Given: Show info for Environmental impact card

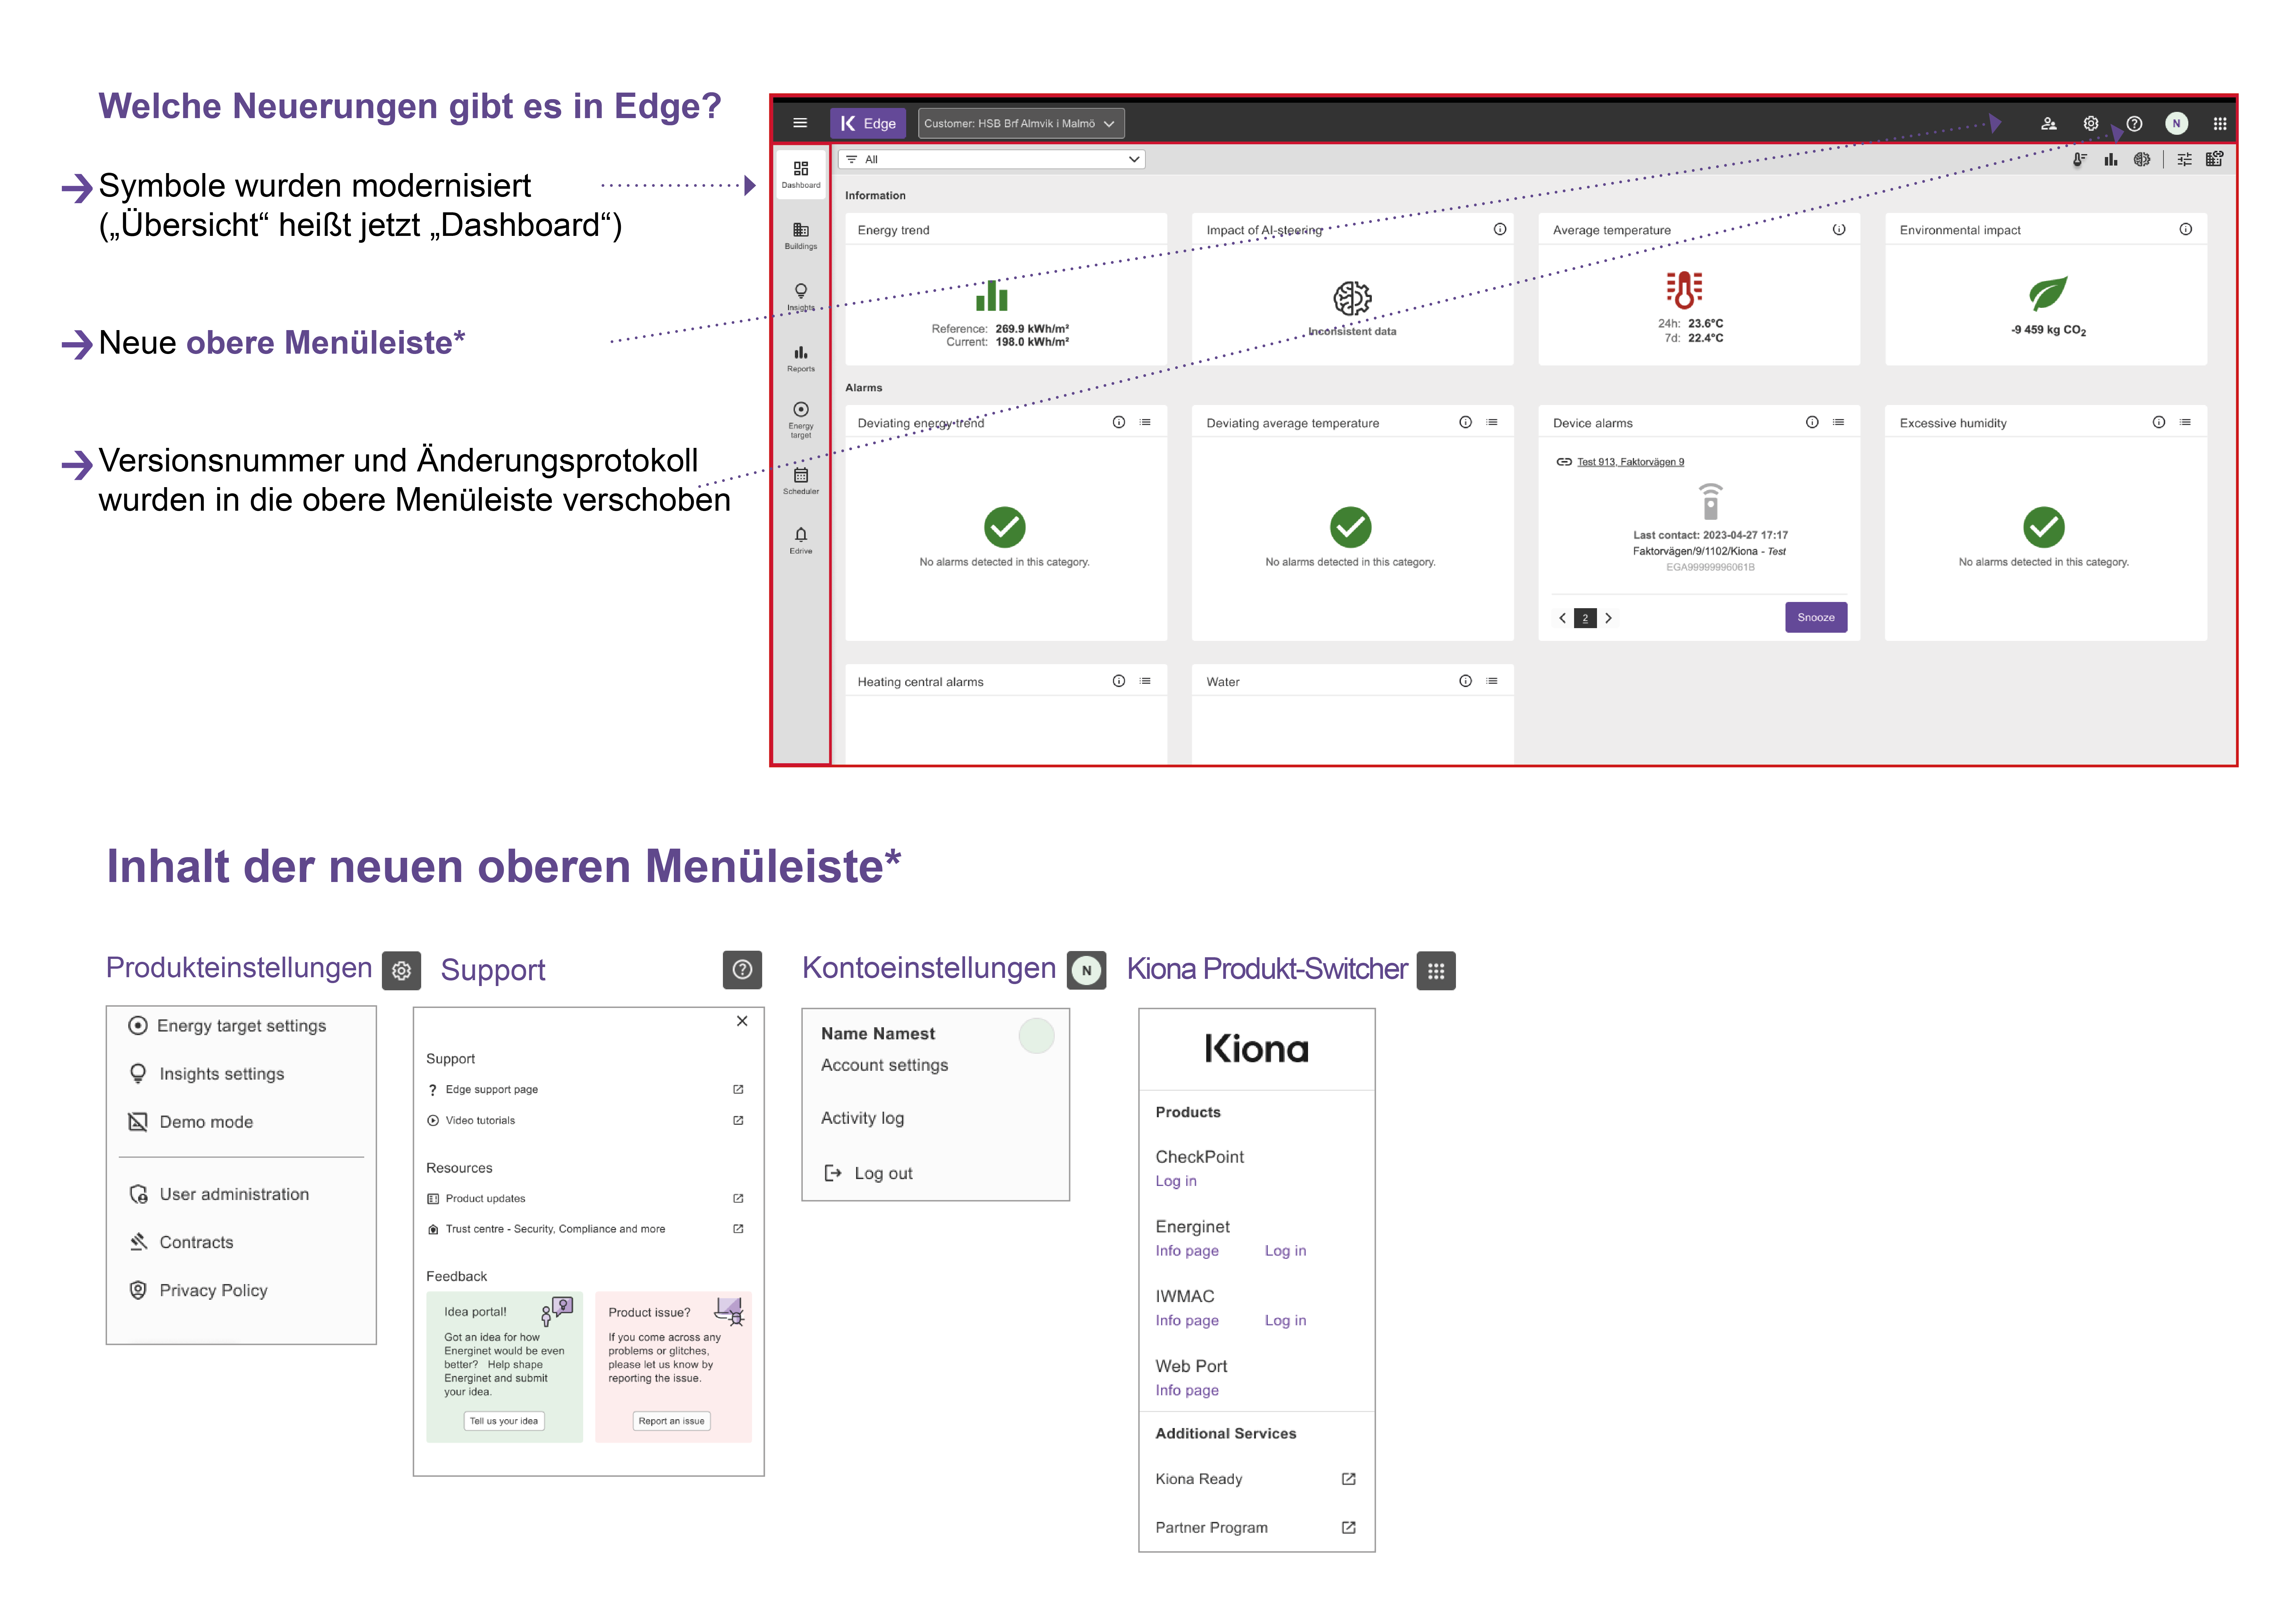Looking at the screenshot, I should coord(2186,229).
